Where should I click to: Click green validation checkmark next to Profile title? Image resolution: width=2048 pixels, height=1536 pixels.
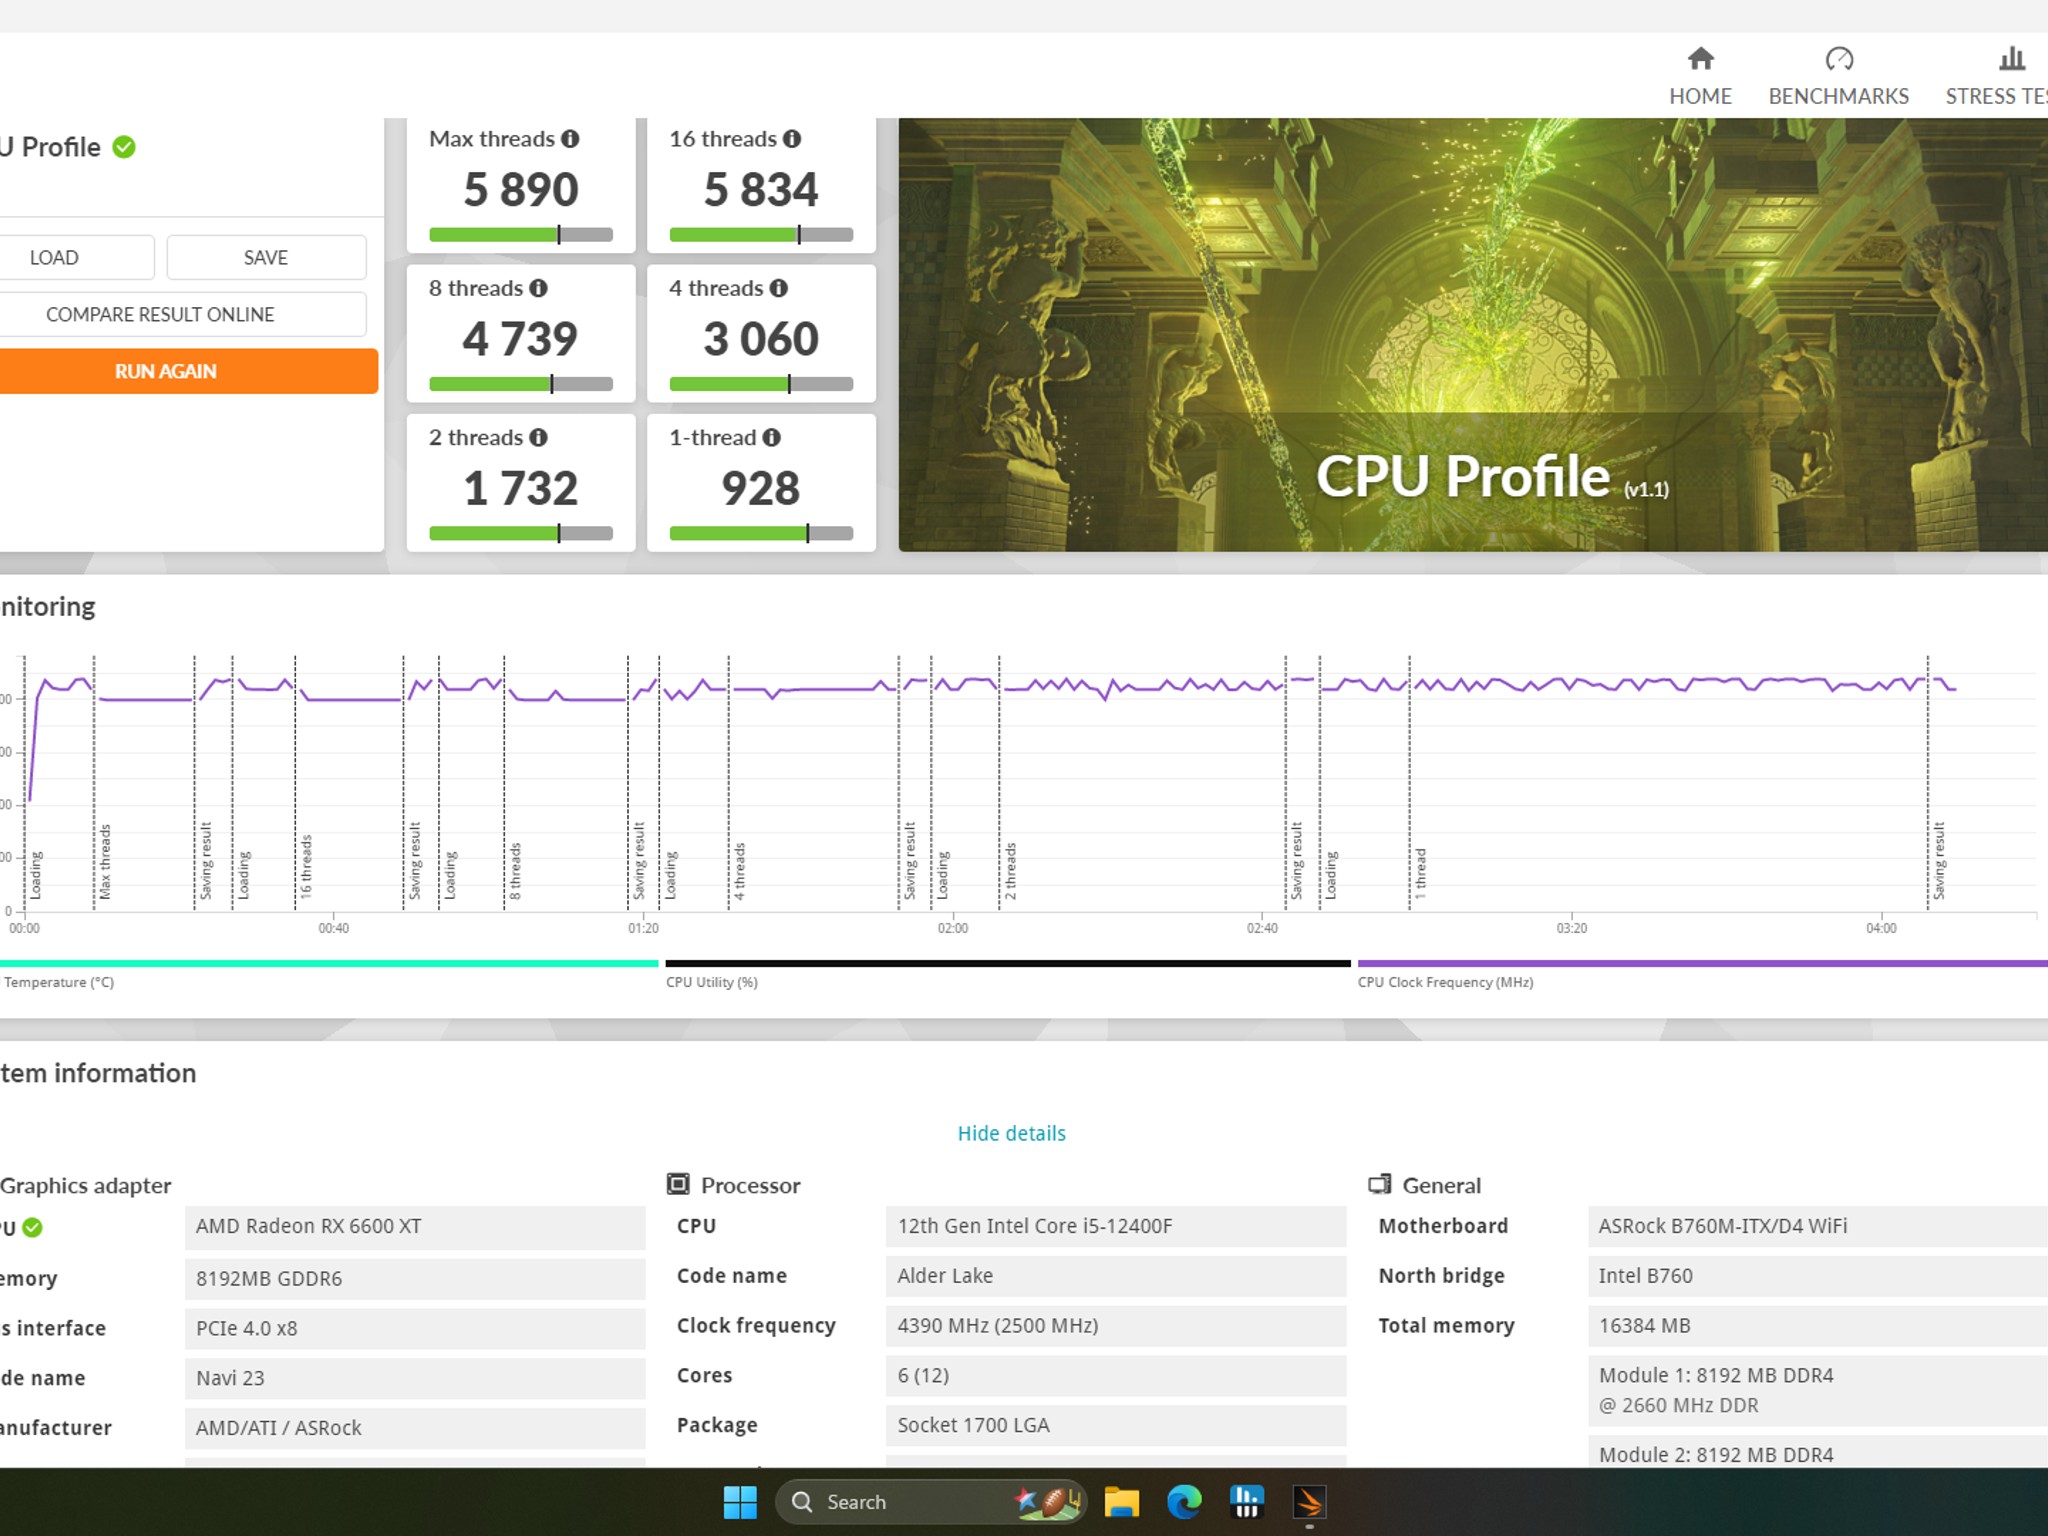[124, 147]
